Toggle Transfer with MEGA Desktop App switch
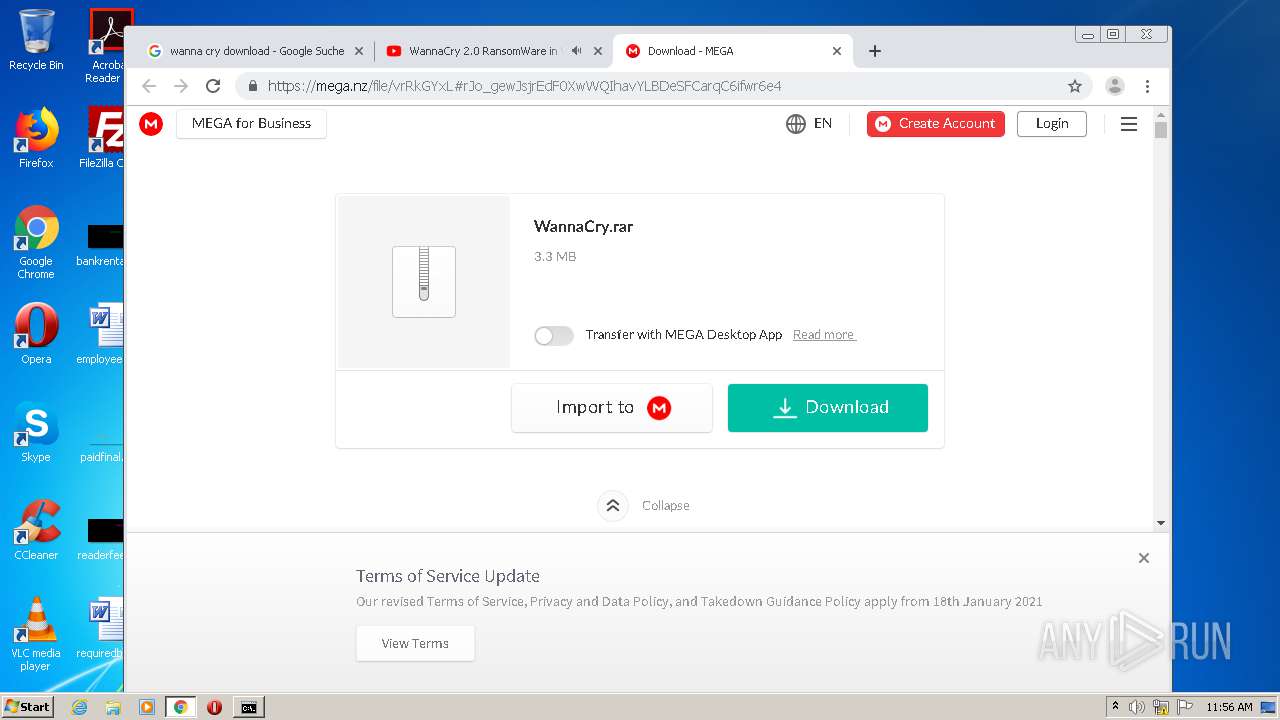This screenshot has height=720, width=1280. pos(553,336)
